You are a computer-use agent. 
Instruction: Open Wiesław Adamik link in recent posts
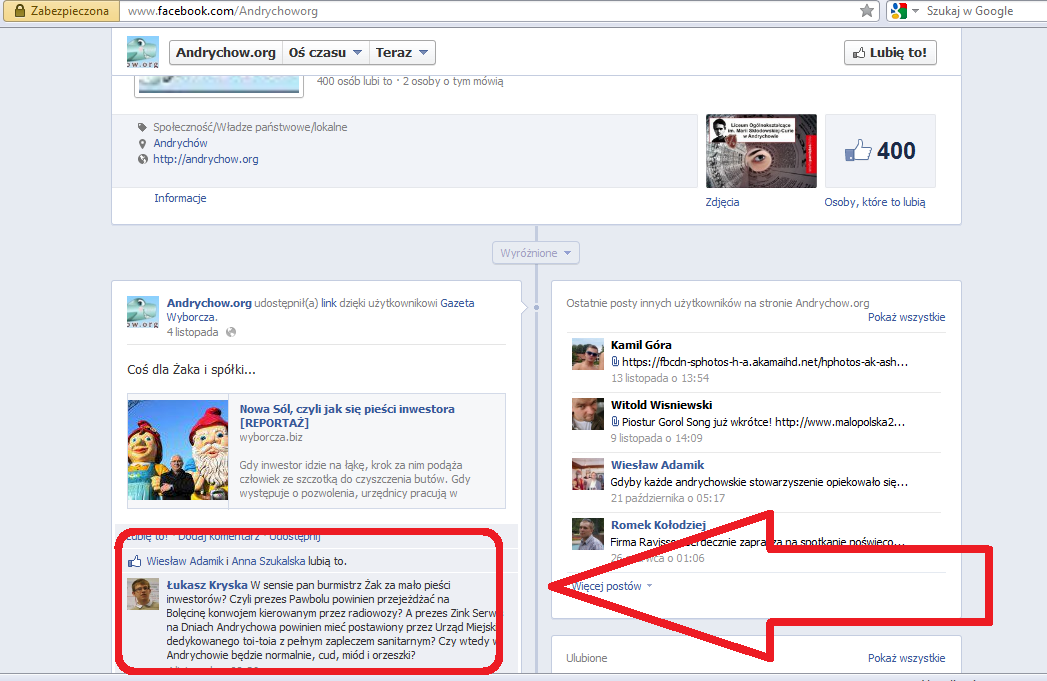pos(658,465)
